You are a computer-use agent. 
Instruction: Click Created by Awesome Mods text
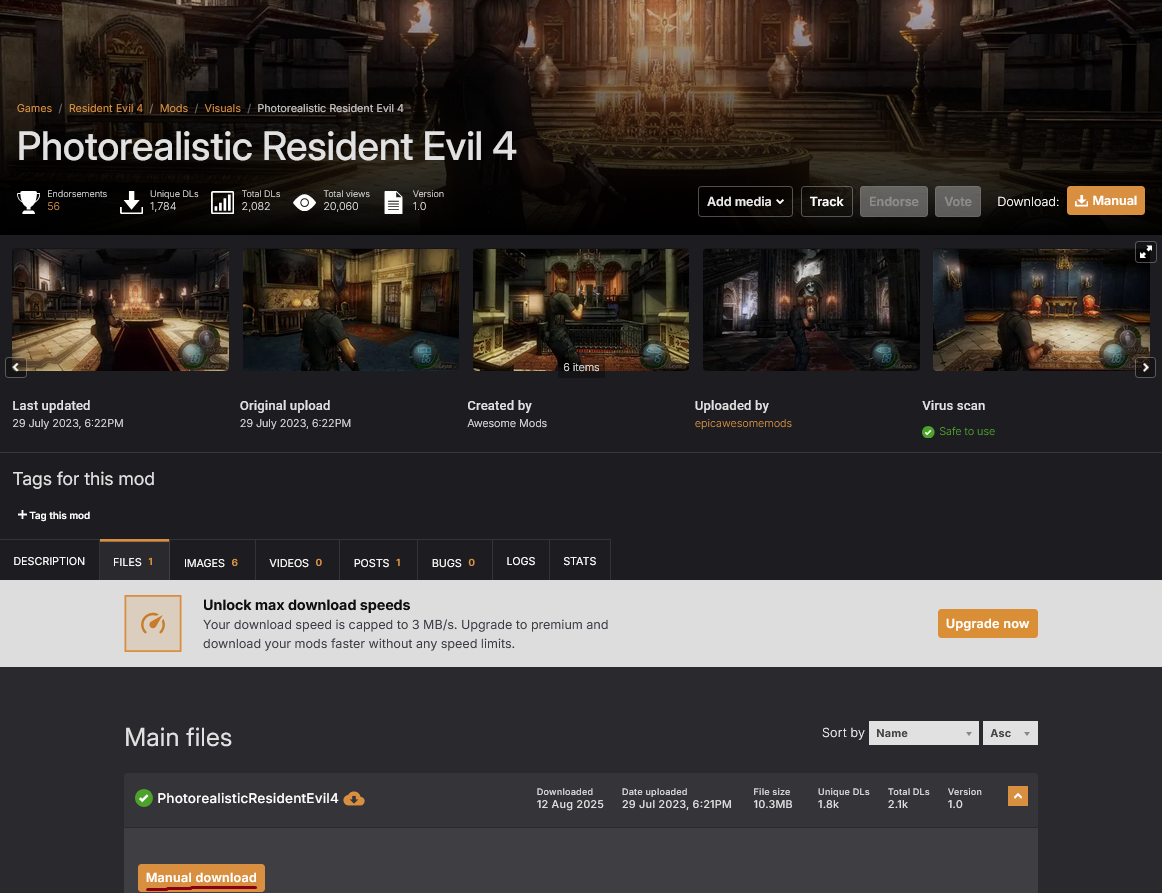(x=507, y=423)
